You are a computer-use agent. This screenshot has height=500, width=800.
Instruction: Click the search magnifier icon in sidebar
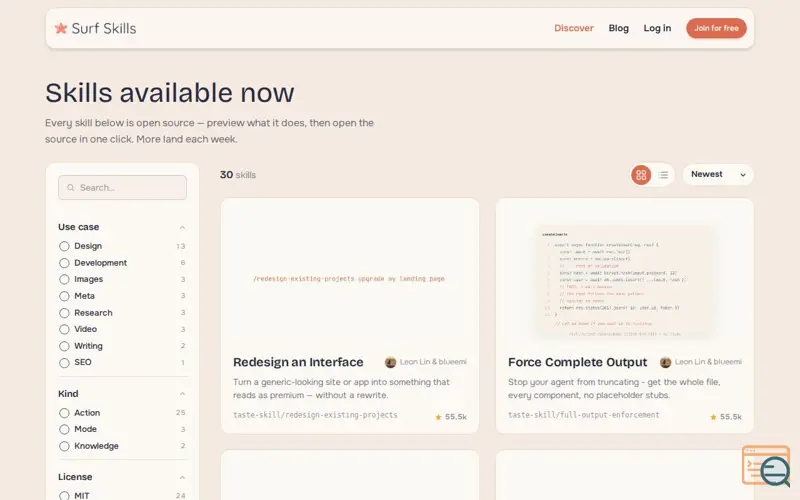(71, 188)
